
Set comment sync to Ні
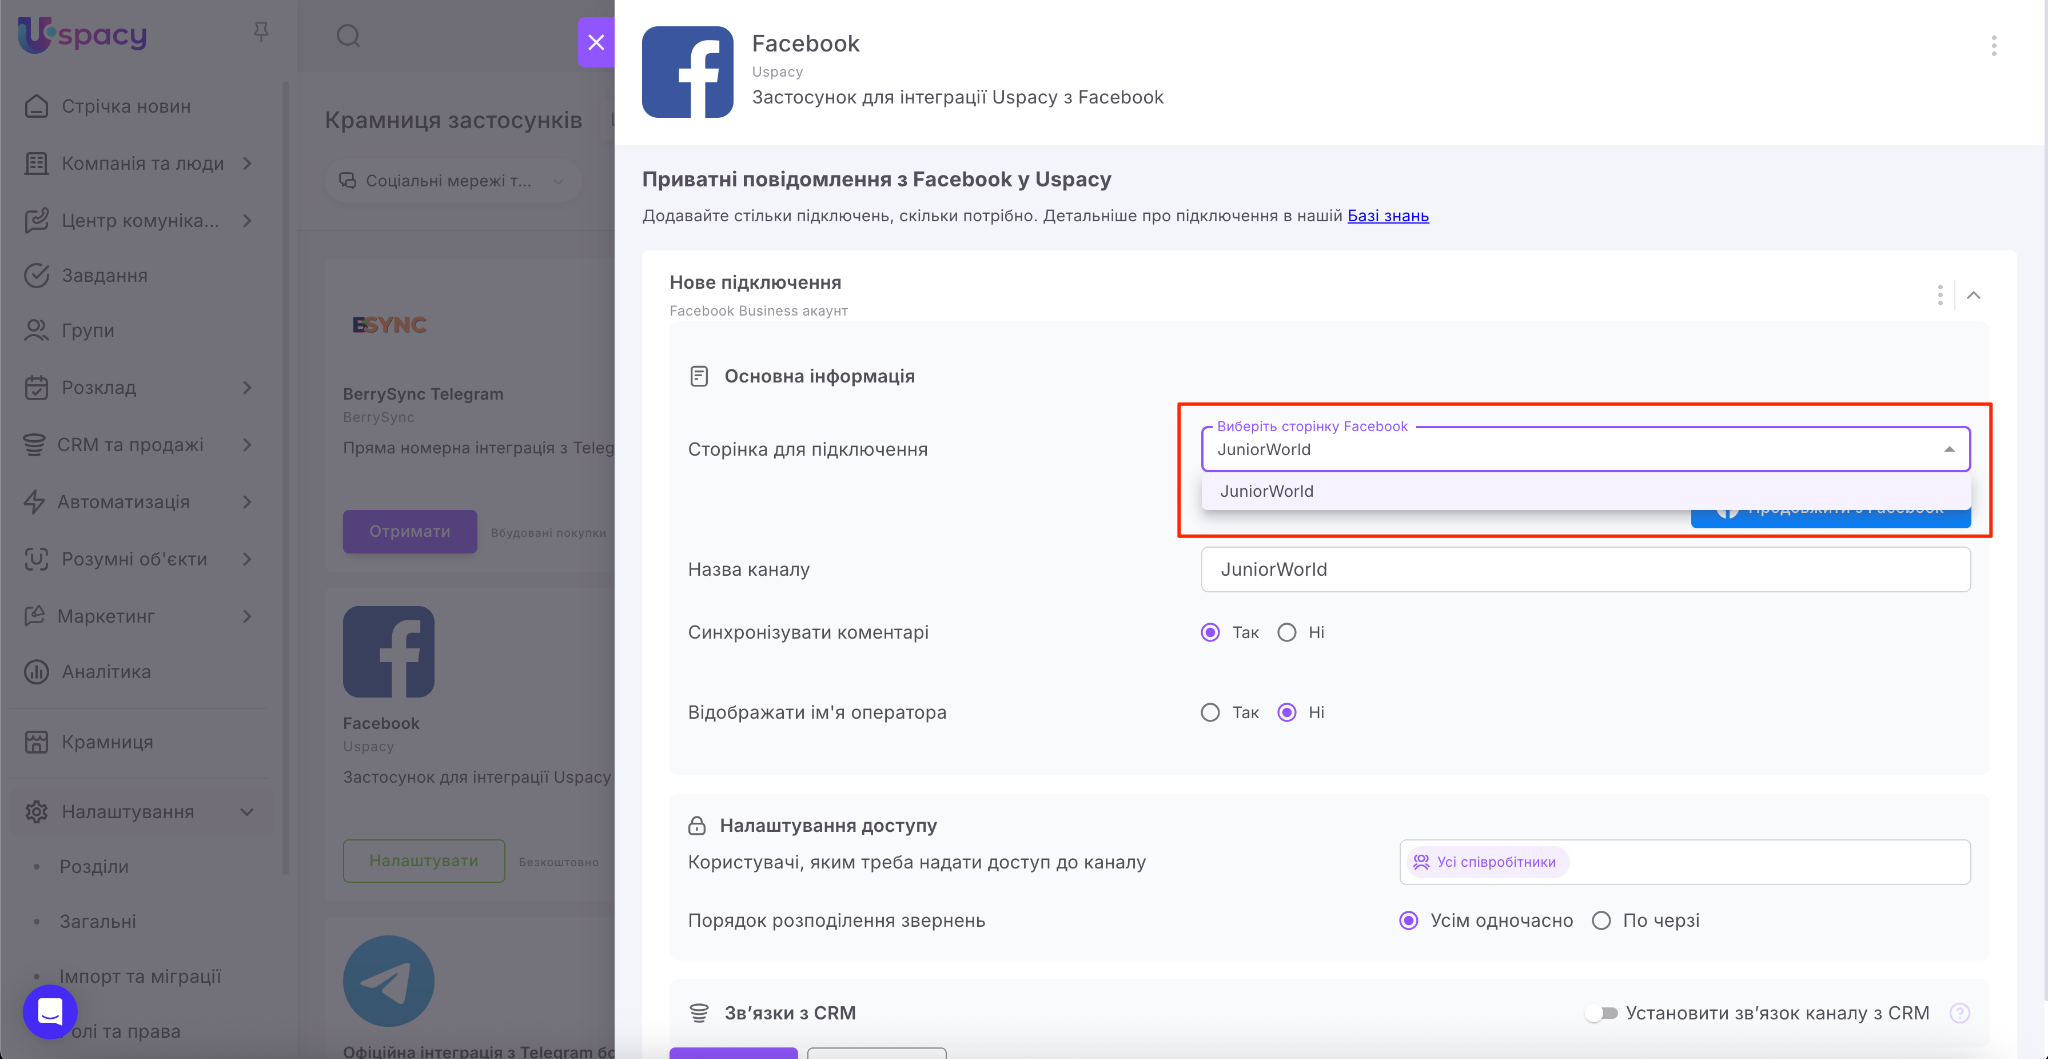click(x=1287, y=632)
